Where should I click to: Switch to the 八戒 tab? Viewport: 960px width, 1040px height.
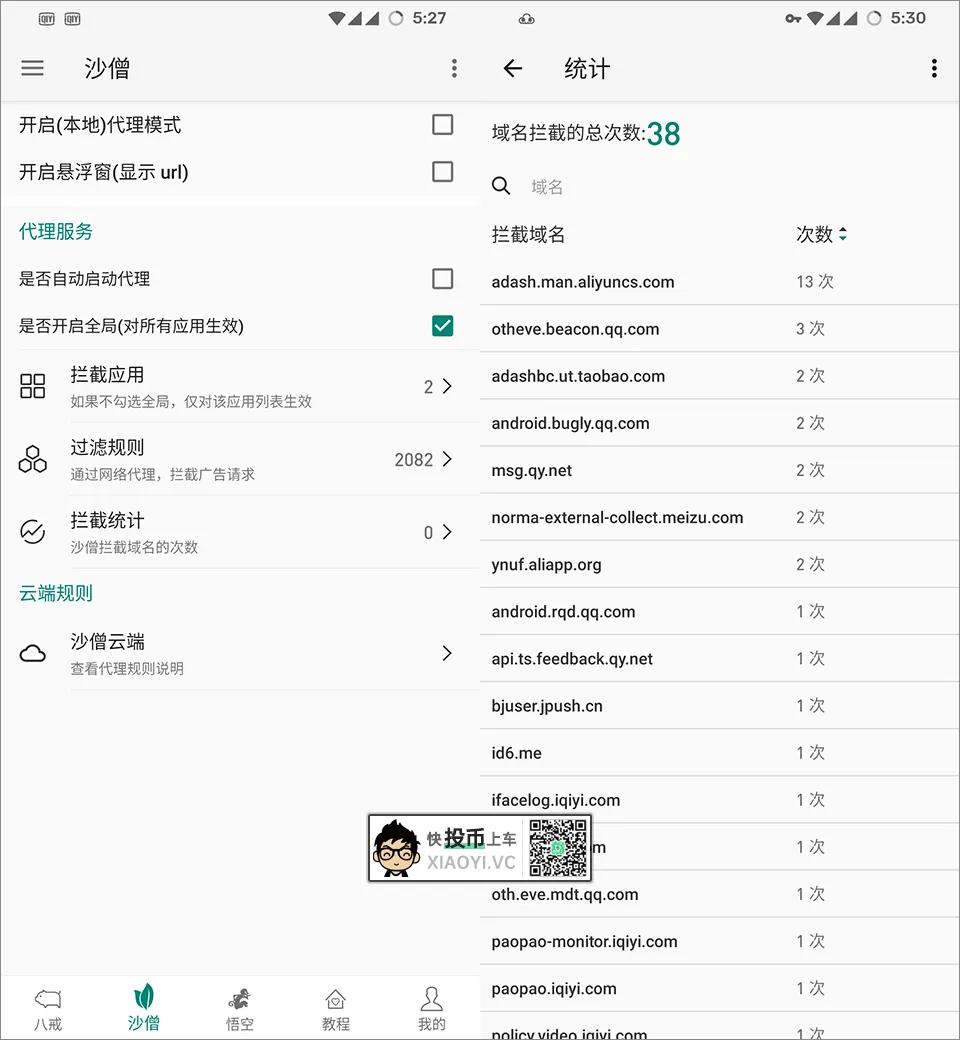point(48,1009)
